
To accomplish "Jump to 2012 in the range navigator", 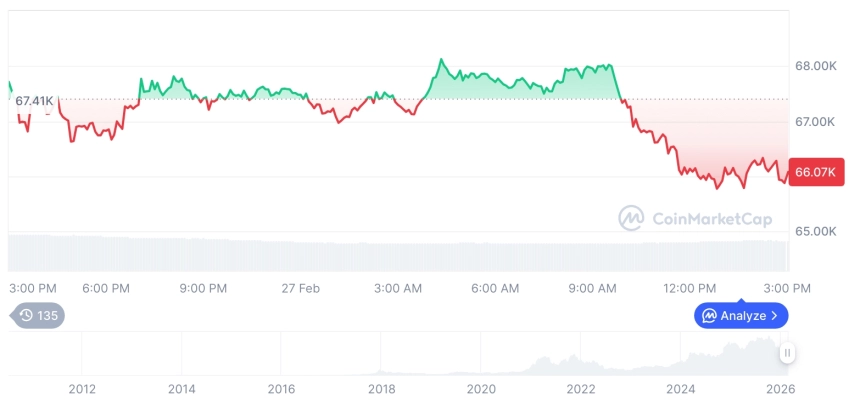I will pyautogui.click(x=81, y=389).
